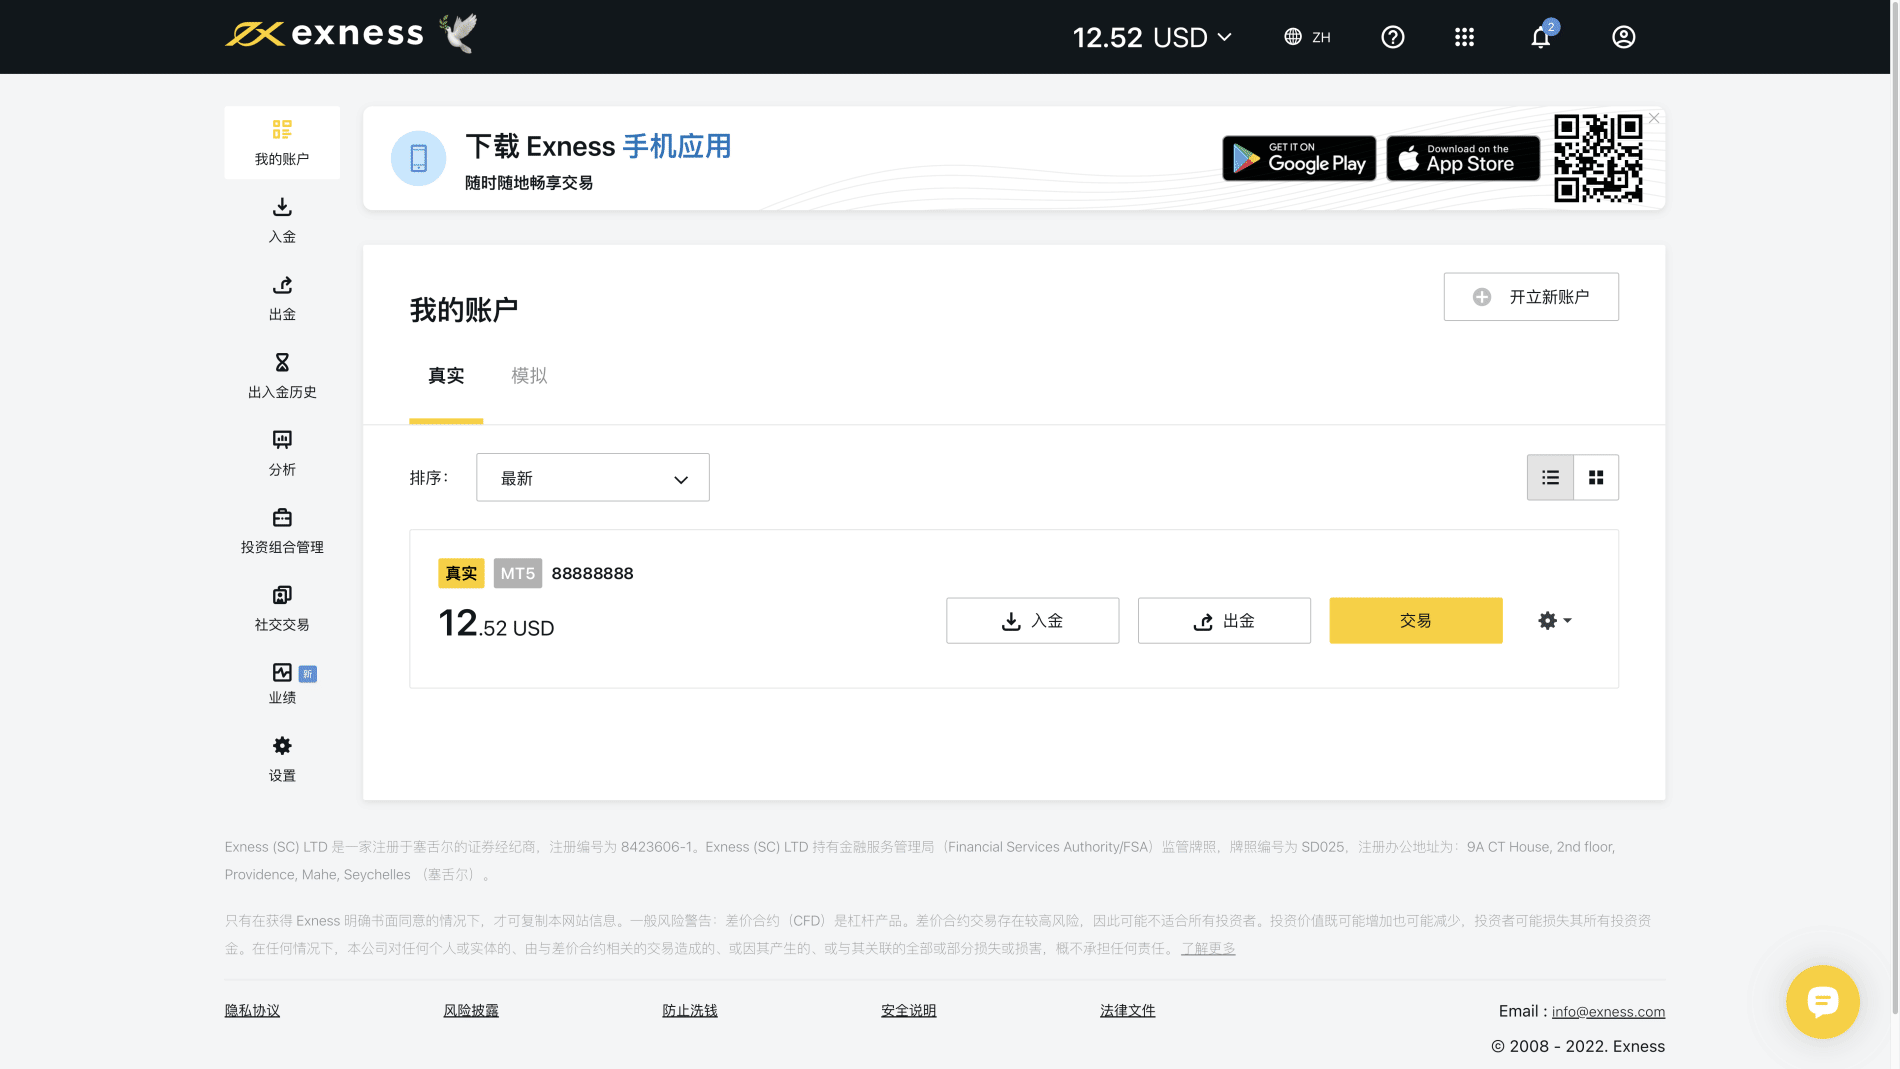Expand the account gear settings dropdown
Screen dimensions: 1900x1069
point(1554,621)
